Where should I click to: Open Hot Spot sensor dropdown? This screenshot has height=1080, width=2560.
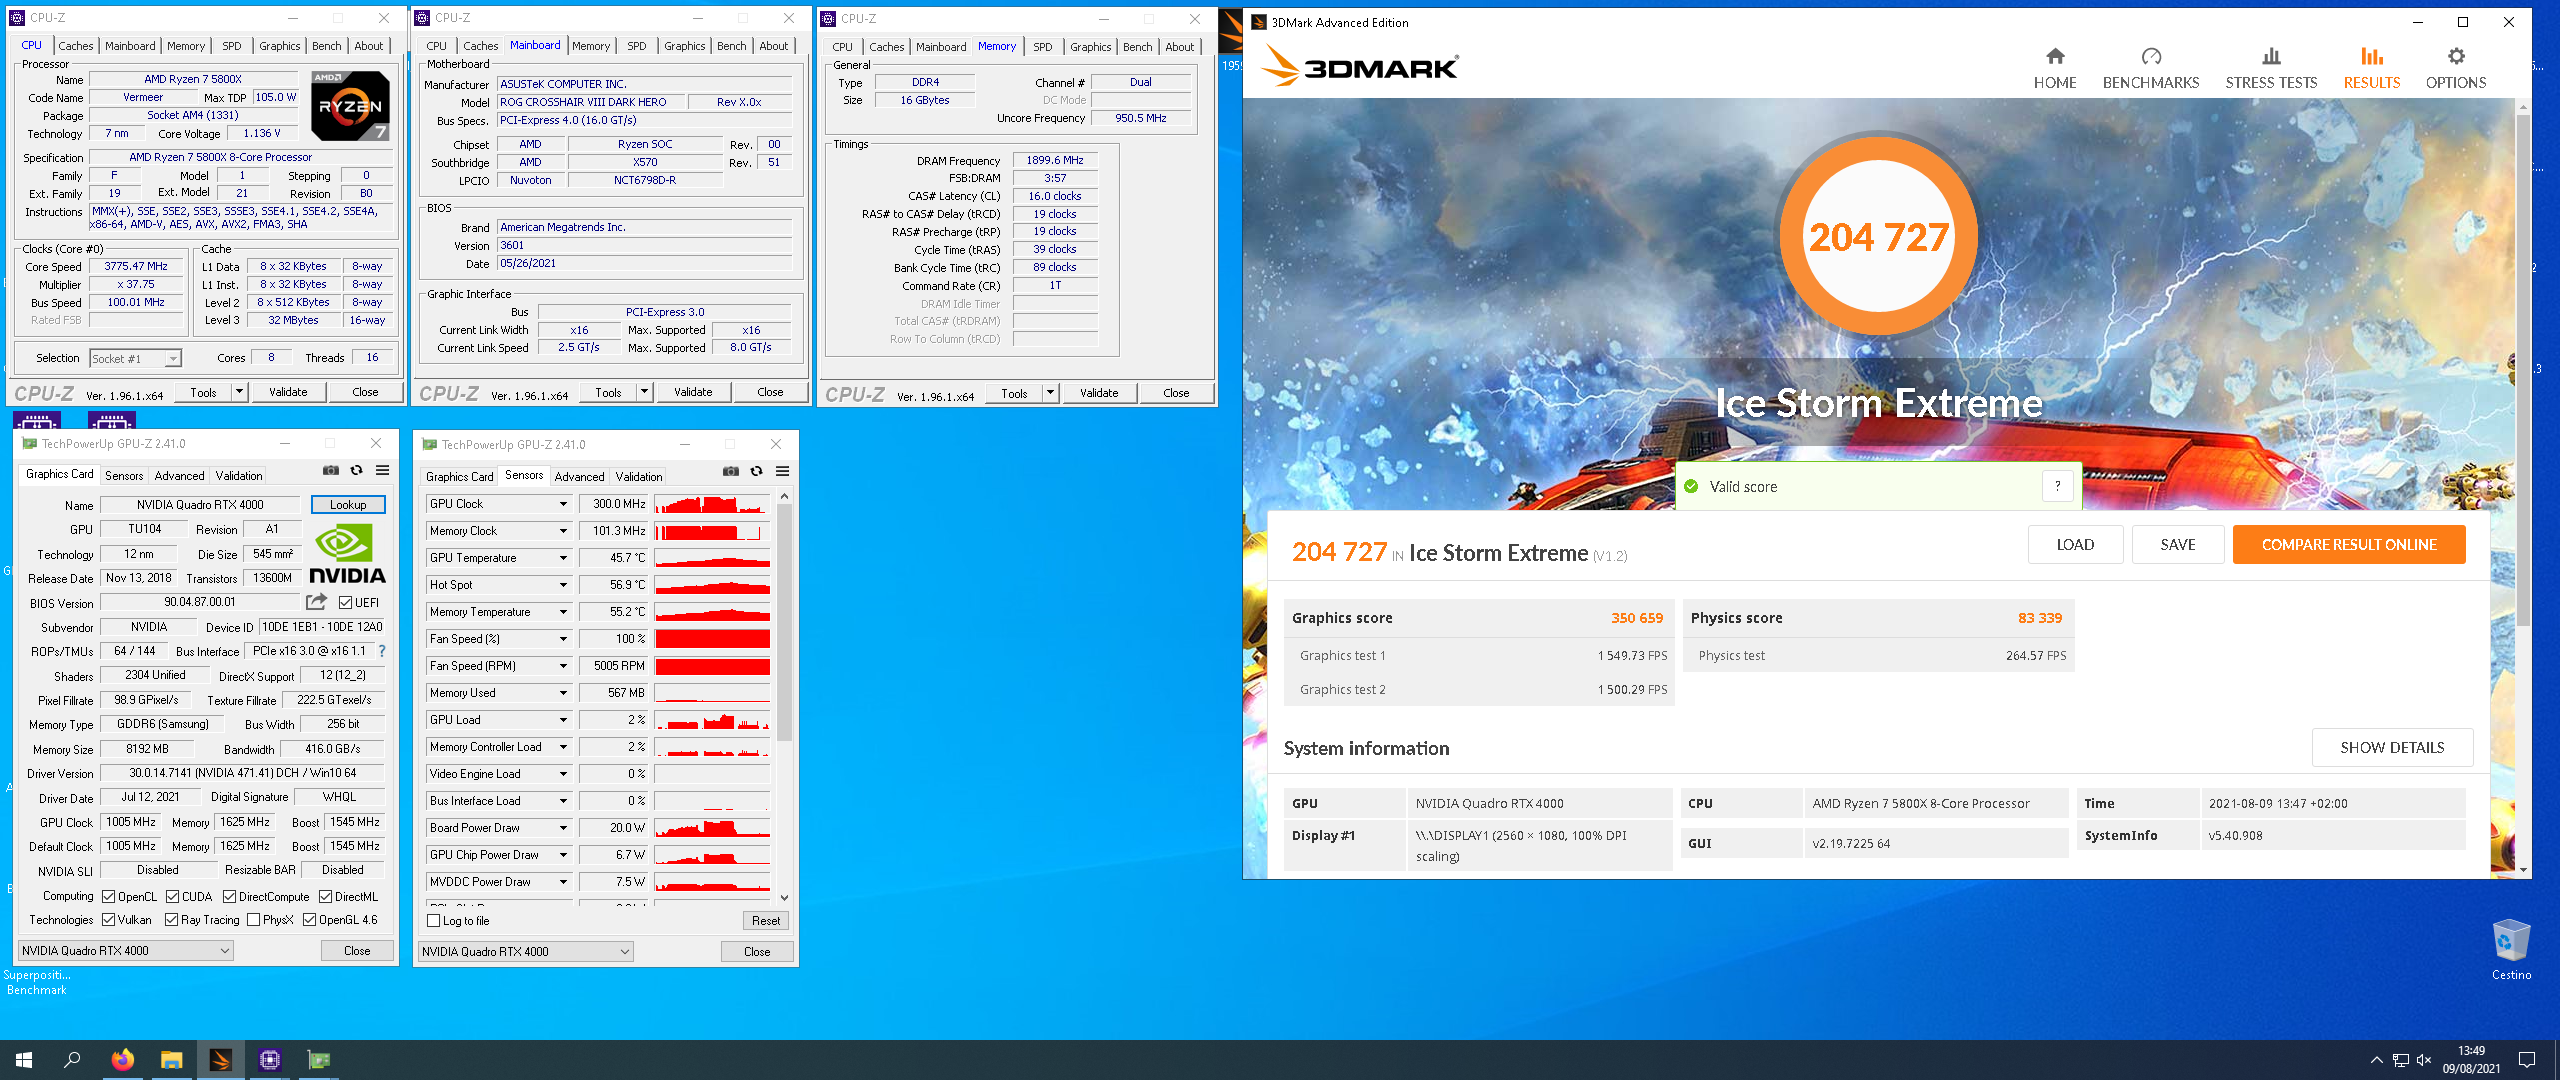[x=563, y=585]
